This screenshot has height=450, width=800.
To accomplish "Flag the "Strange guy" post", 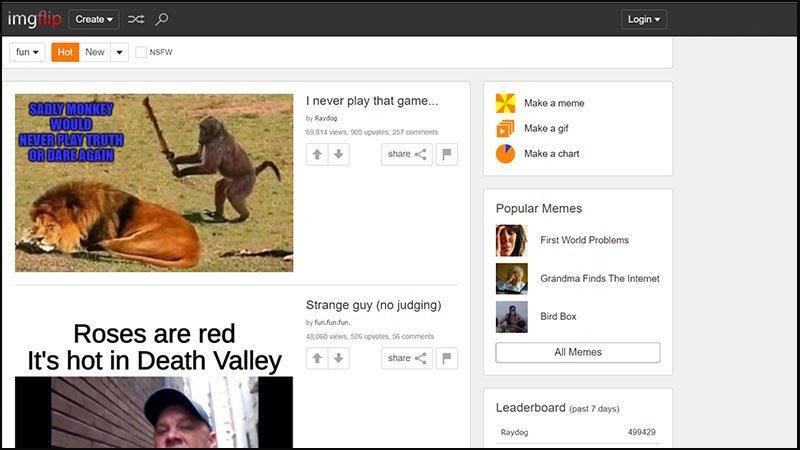I will (447, 358).
